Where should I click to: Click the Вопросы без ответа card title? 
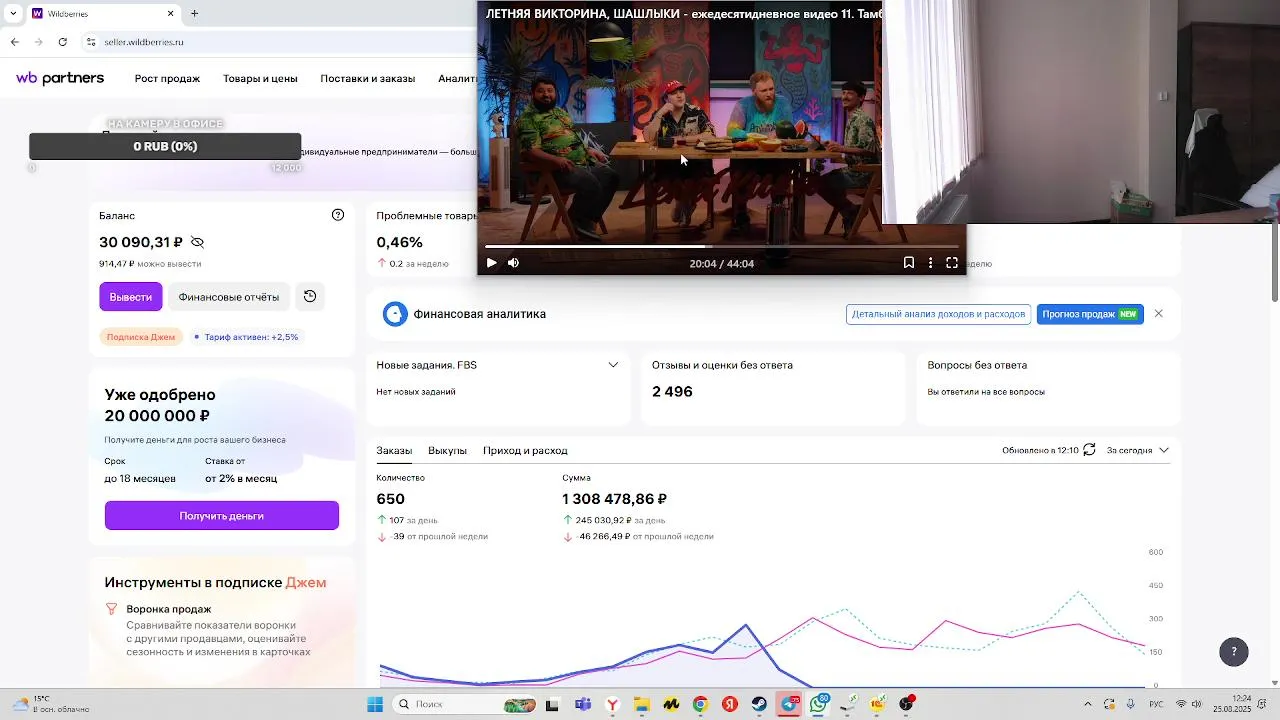(x=977, y=365)
